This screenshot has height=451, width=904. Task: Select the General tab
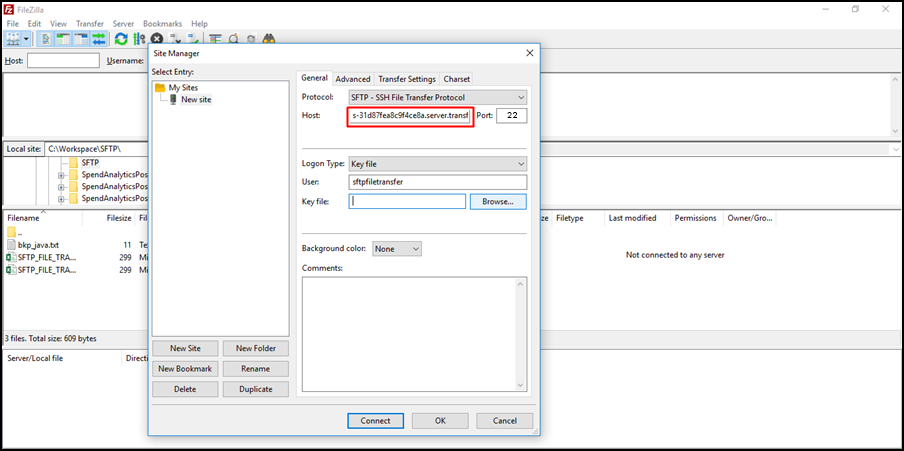(315, 78)
